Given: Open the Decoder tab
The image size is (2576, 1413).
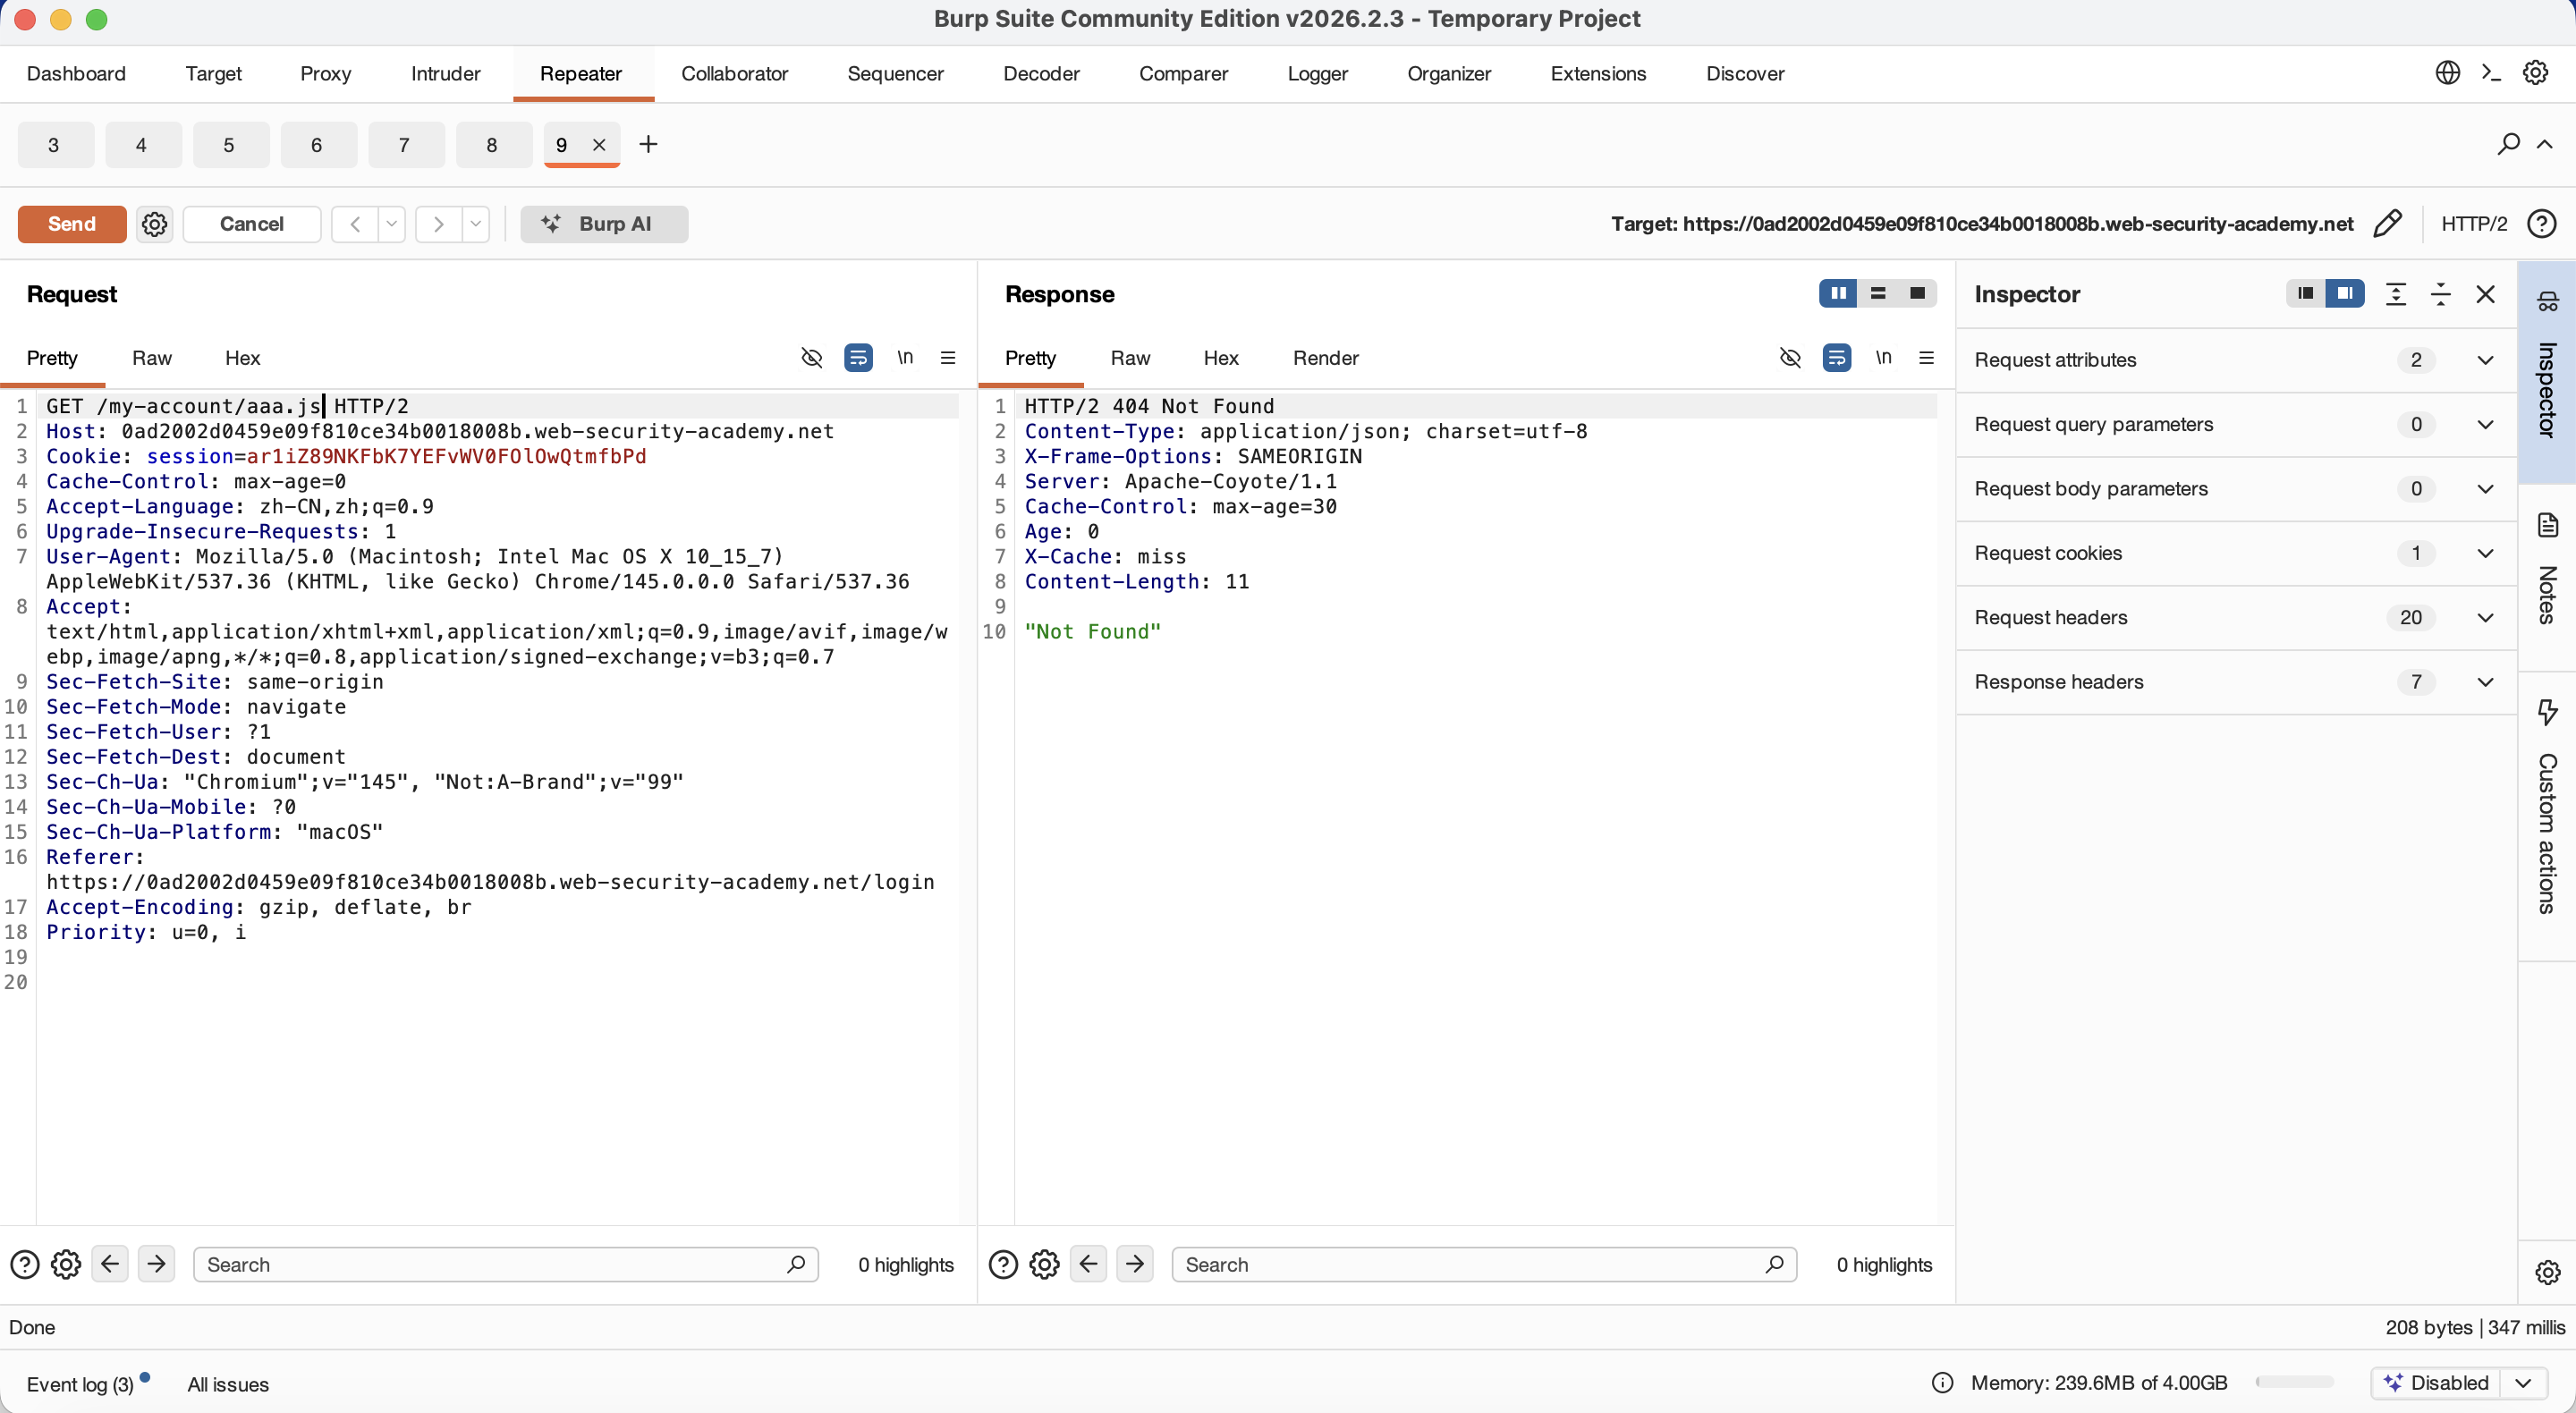Looking at the screenshot, I should point(1041,74).
